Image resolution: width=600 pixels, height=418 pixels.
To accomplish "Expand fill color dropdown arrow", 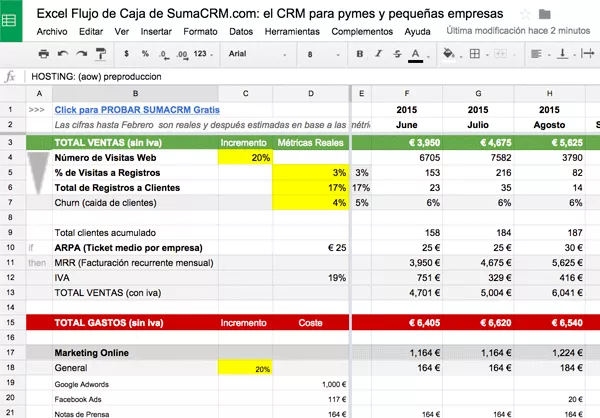I will tap(461, 57).
